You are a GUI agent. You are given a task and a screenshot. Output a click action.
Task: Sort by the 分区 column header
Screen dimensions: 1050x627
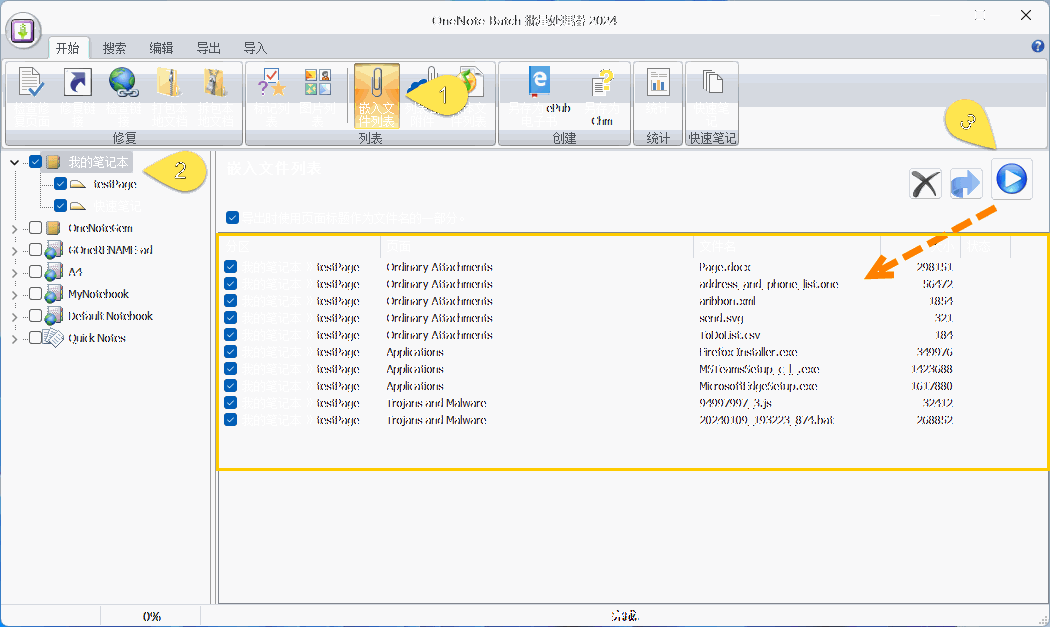click(300, 247)
